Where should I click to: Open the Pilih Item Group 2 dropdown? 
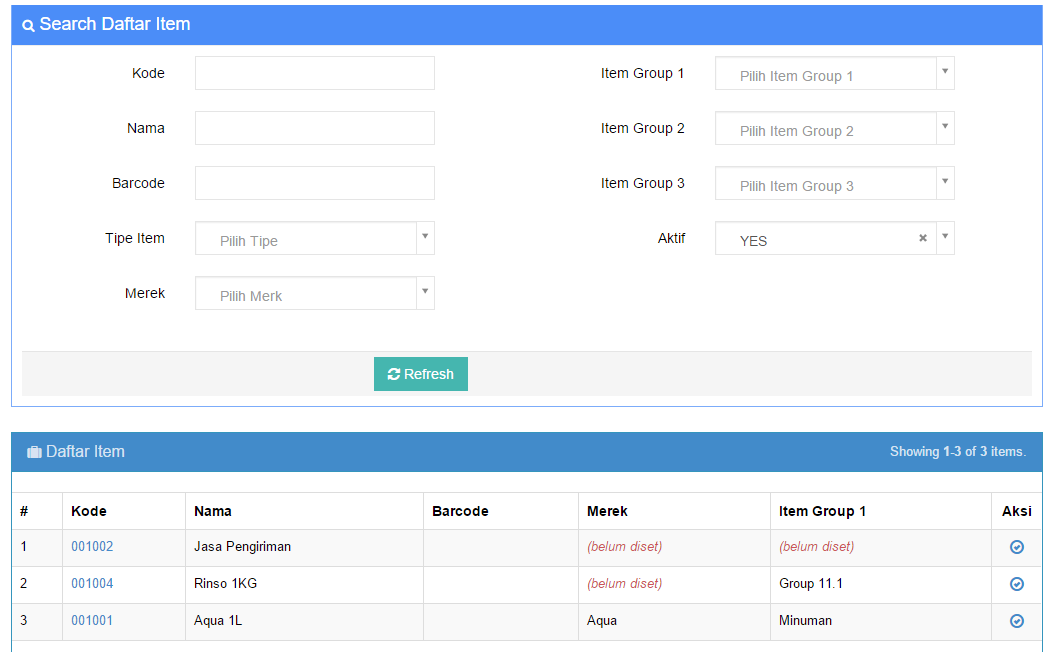834,128
